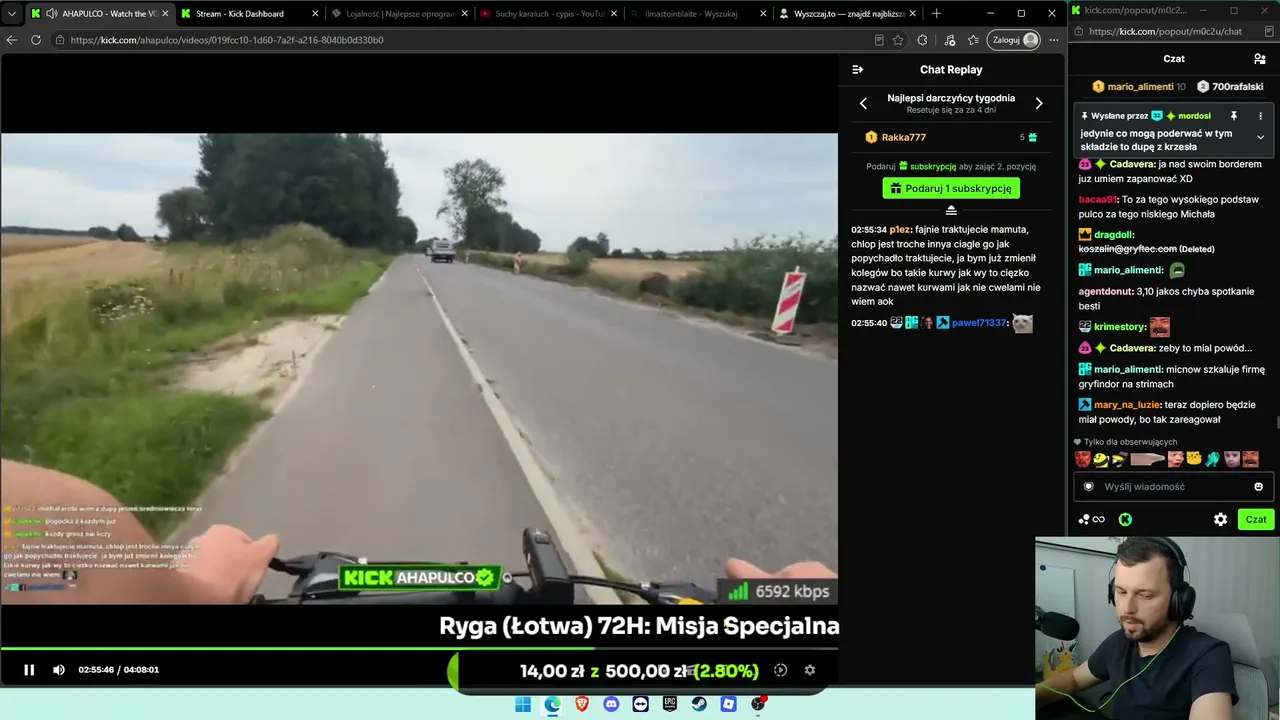Open the tab actions dropdown menu
The width and height of the screenshot is (1280, 720).
pyautogui.click(x=12, y=14)
